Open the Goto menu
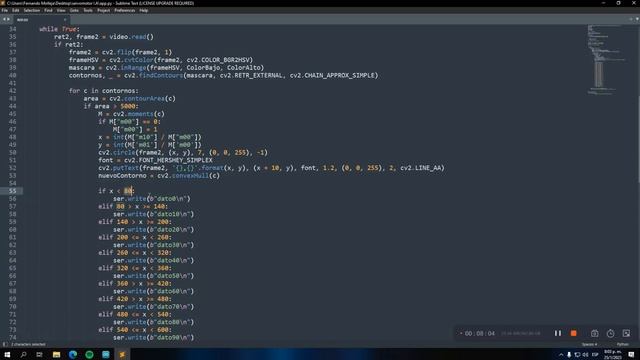 (74, 10)
